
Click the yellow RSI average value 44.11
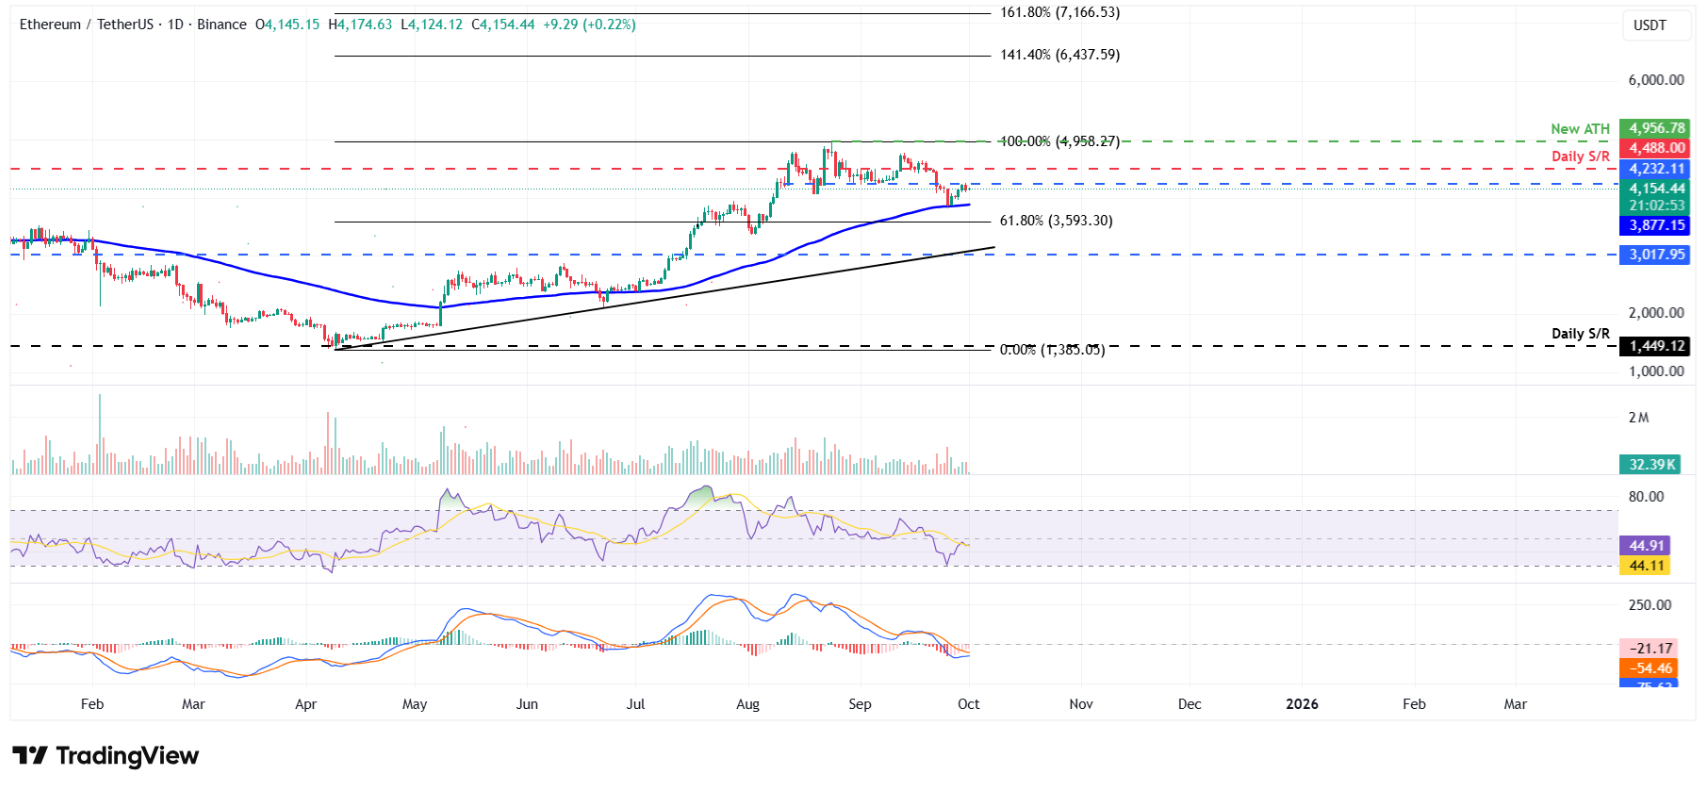1646,566
